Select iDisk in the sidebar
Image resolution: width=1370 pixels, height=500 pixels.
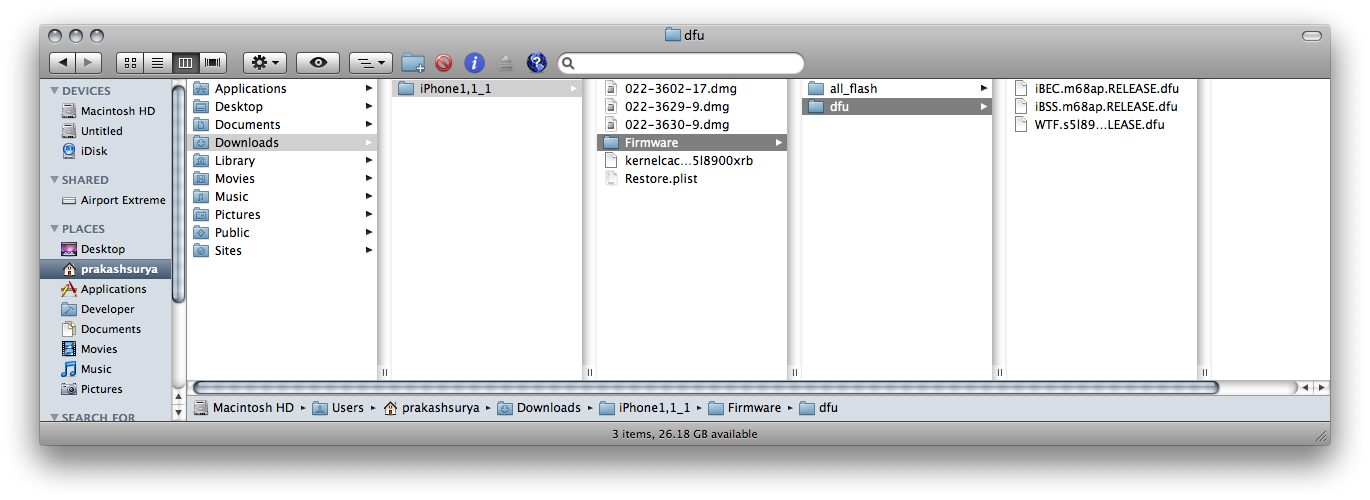pos(108,151)
